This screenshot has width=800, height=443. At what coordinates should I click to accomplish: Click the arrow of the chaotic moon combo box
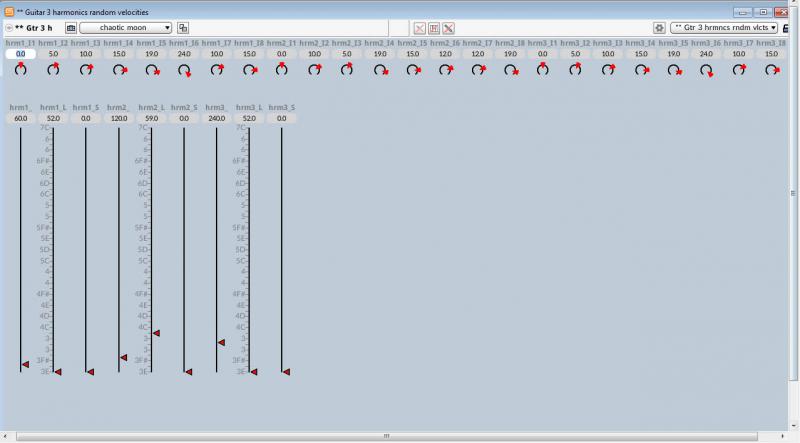167,28
